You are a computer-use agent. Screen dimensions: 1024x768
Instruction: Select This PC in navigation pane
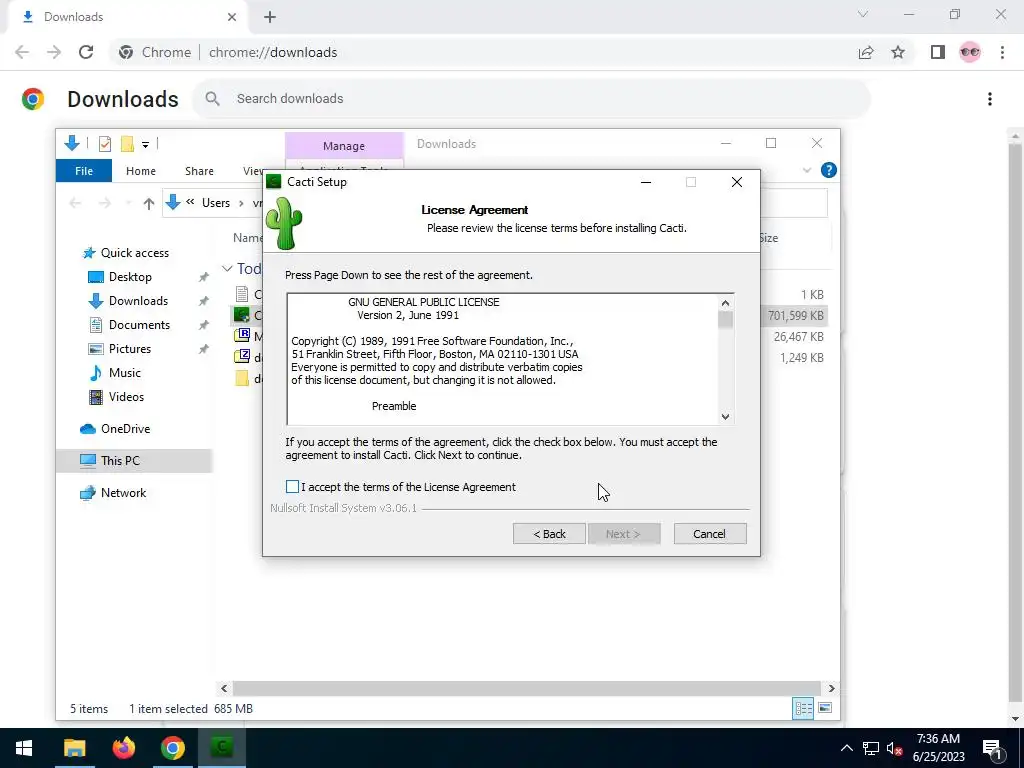pos(120,460)
